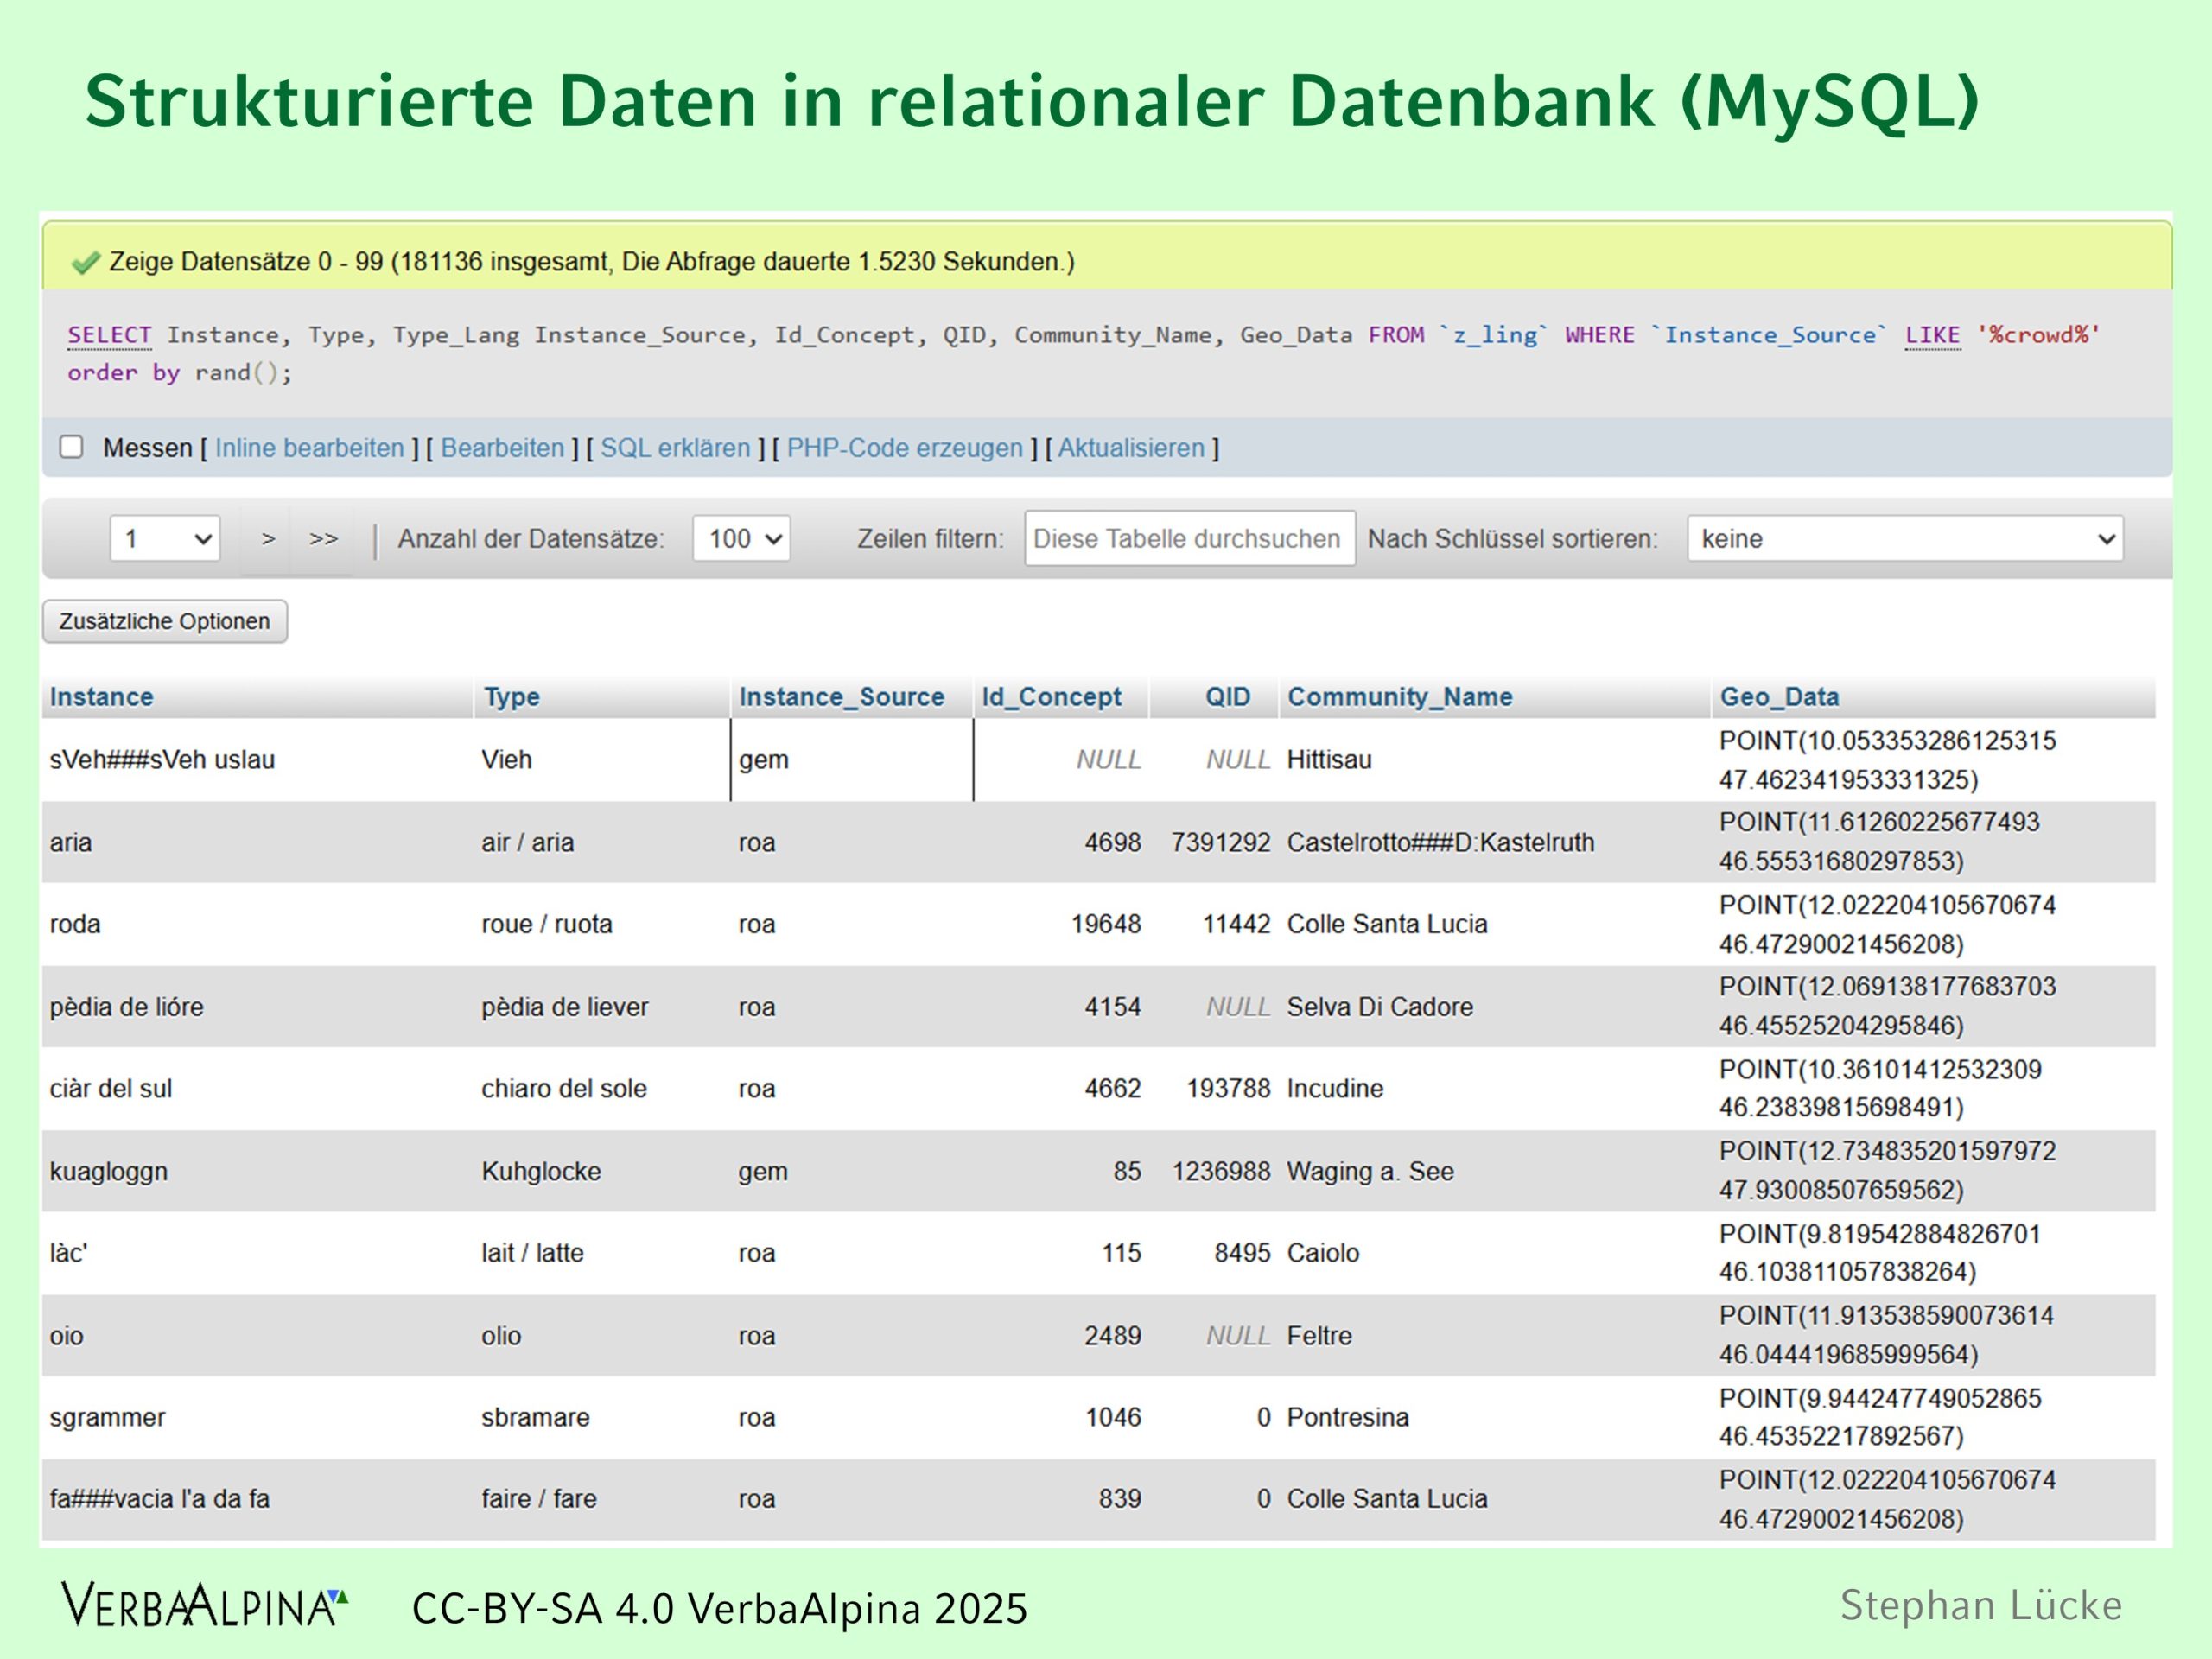Click PHP-Code erzeugen link
The image size is (2212, 1659).
pos(905,448)
